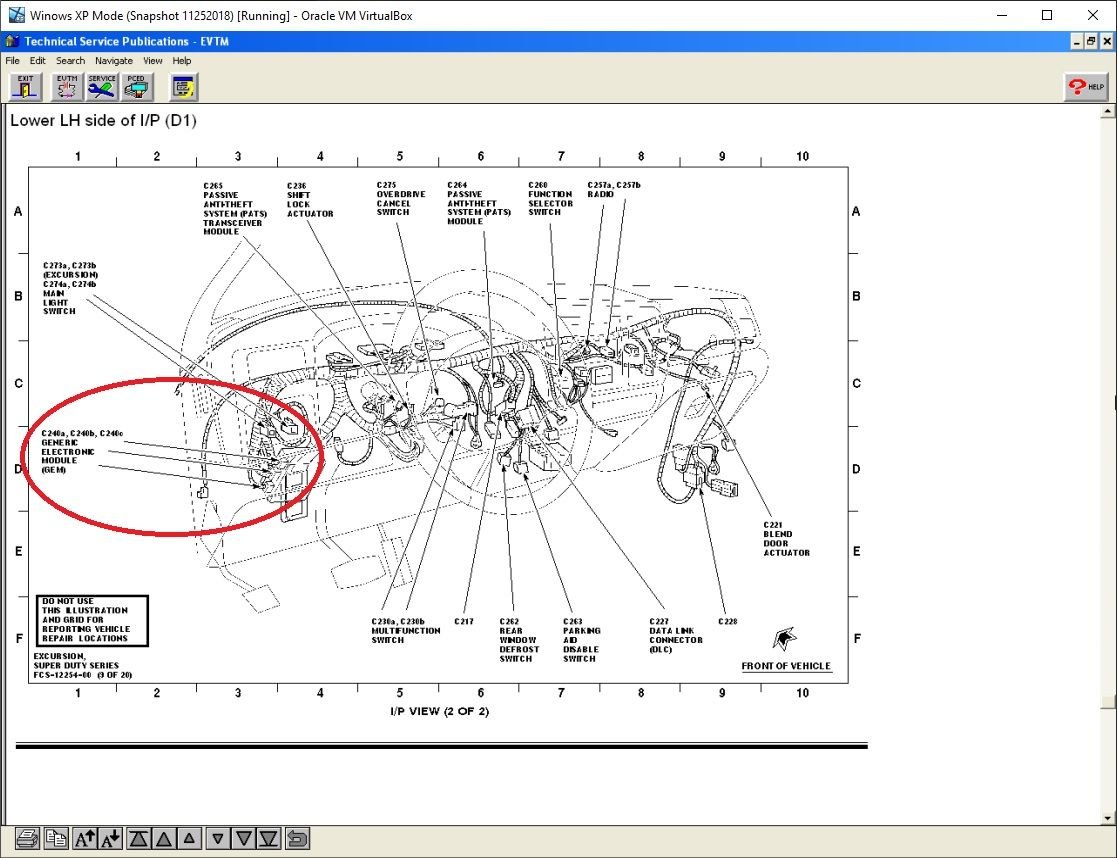
Task: Click the increase text size A-up icon
Action: click(85, 838)
